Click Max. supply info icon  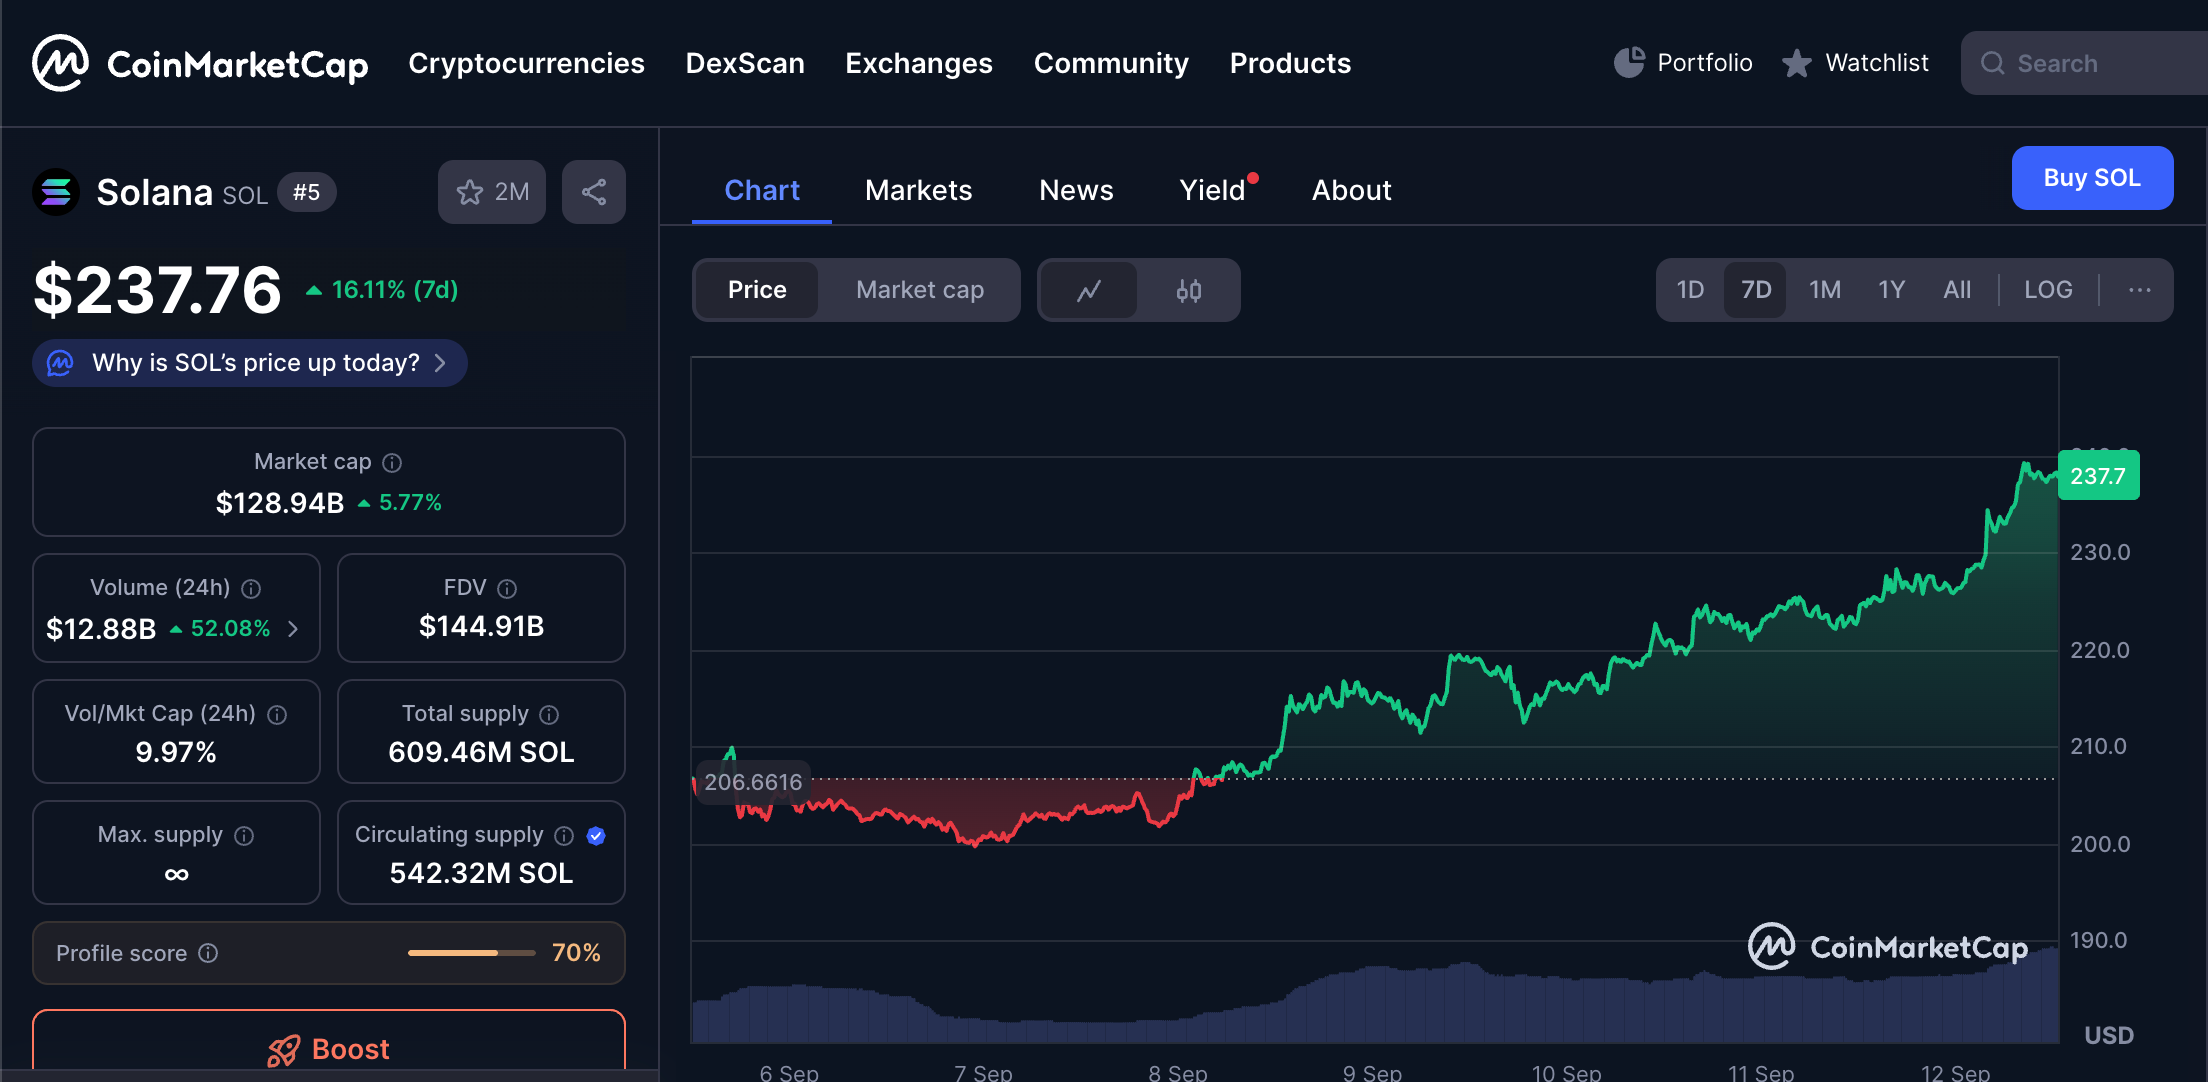point(245,835)
